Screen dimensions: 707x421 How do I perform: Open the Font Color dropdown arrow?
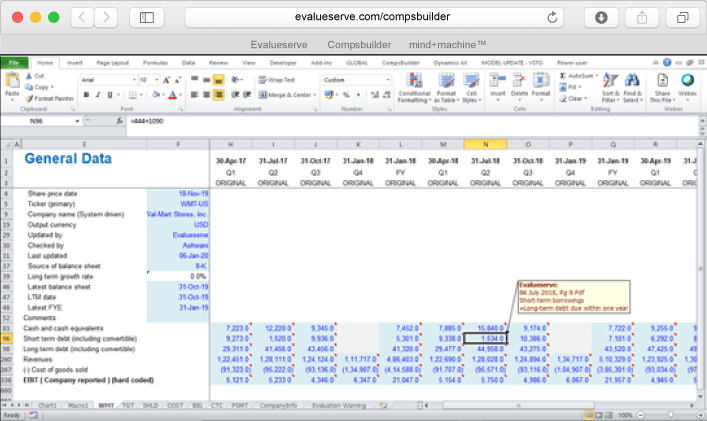(x=180, y=95)
